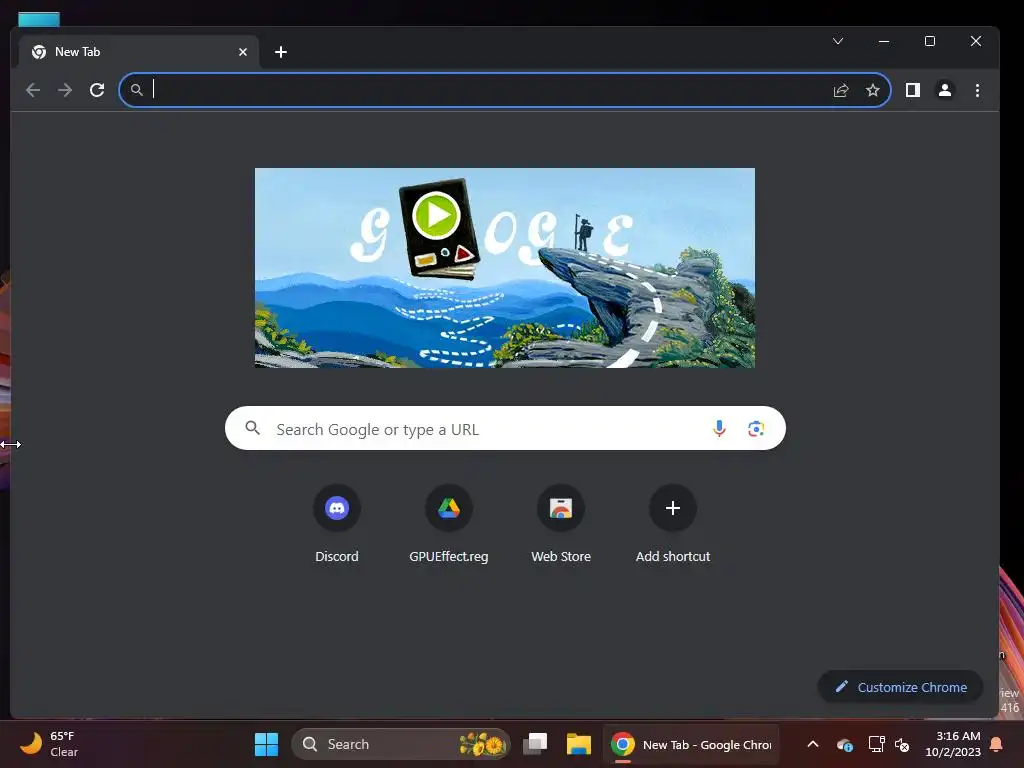
Task: Close the New Tab tab
Action: (242, 52)
